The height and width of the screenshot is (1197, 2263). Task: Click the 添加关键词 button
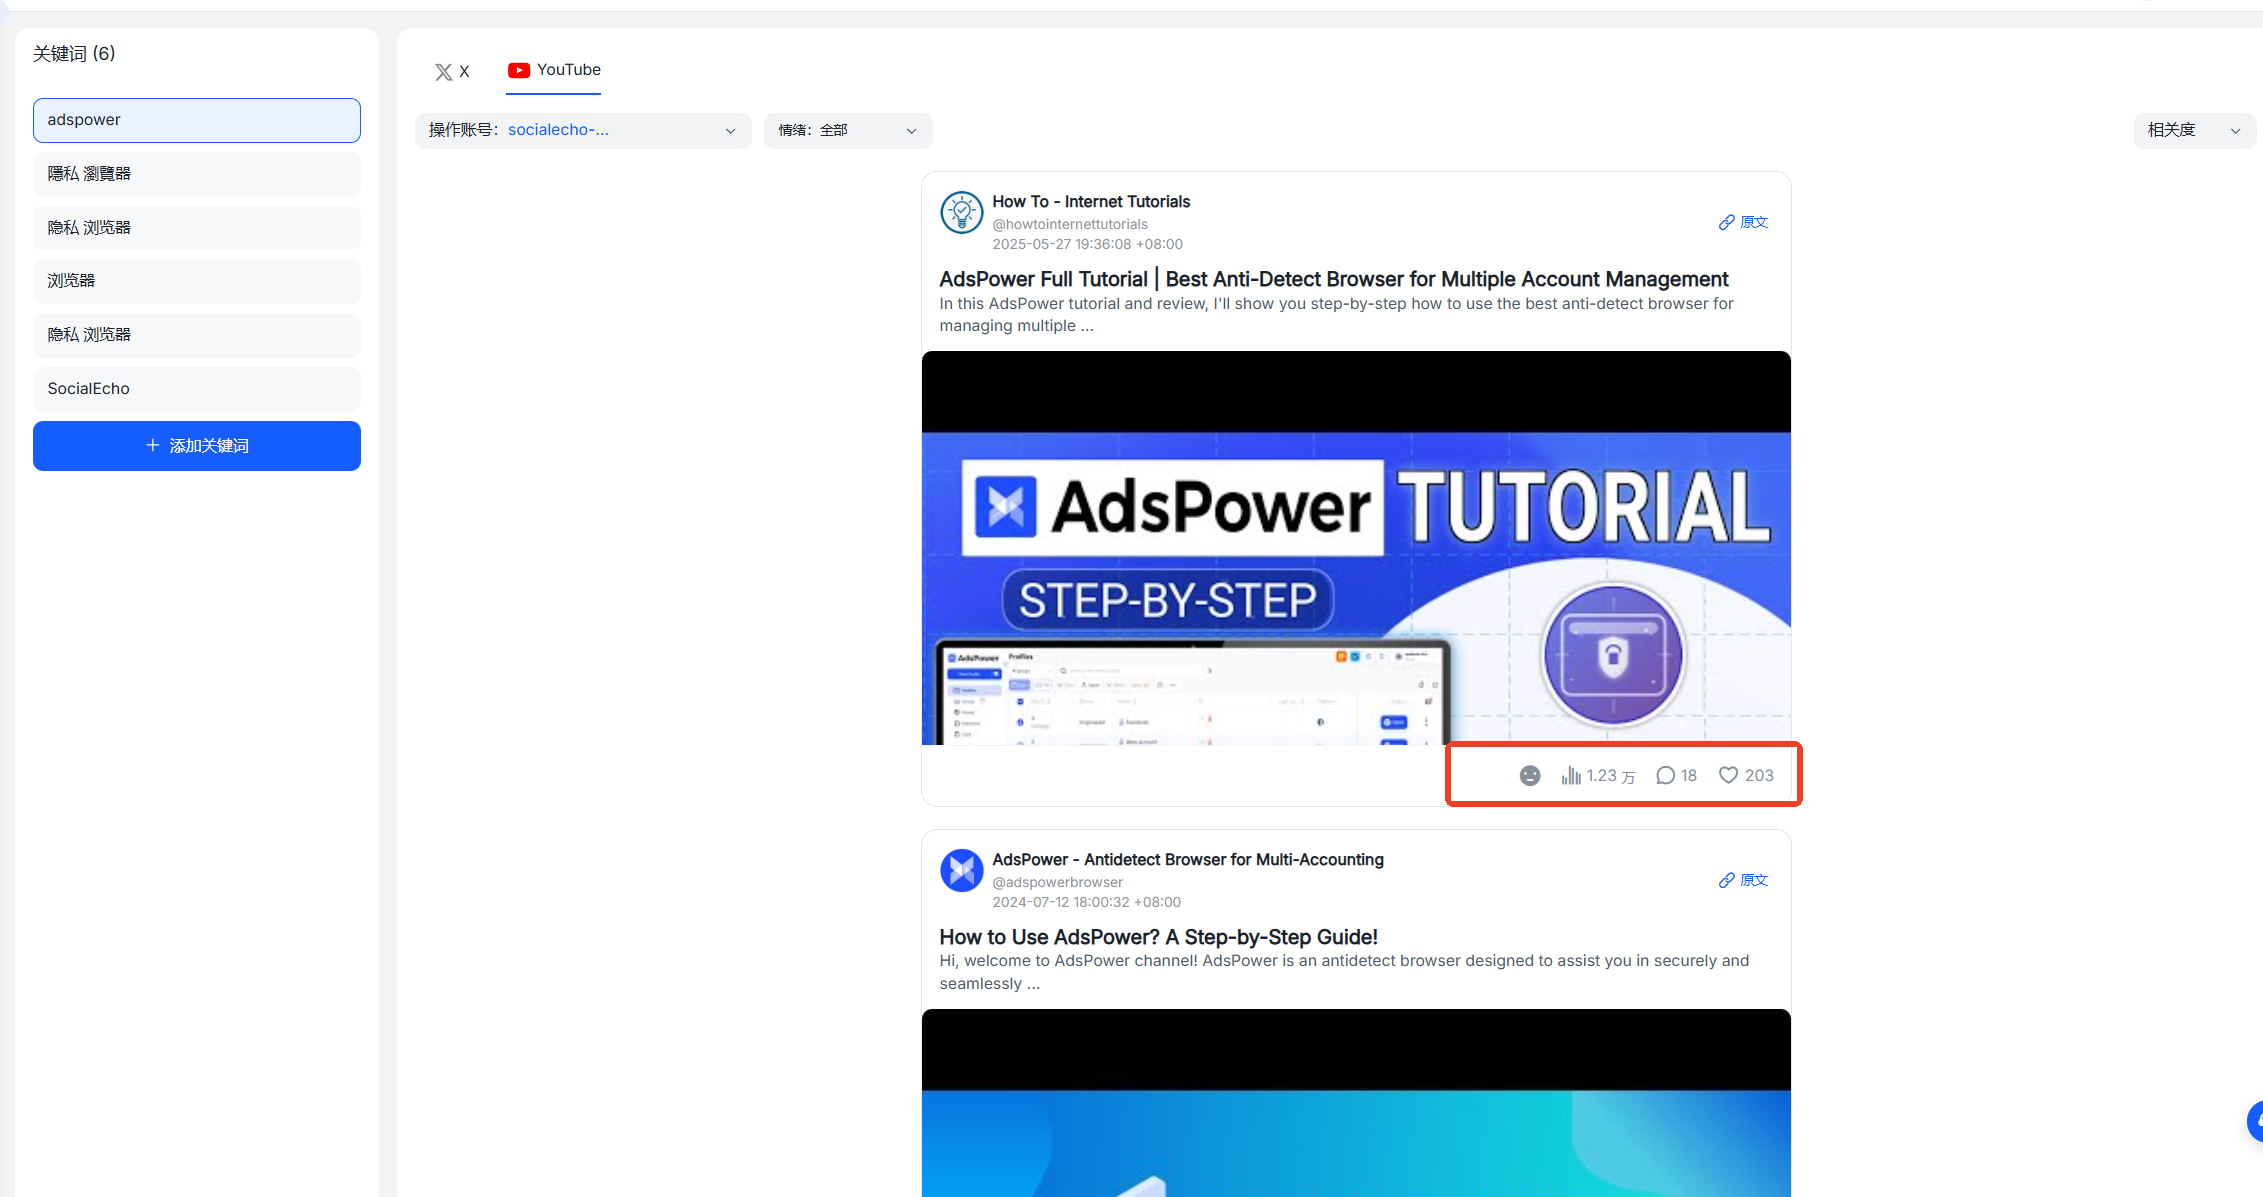(197, 446)
